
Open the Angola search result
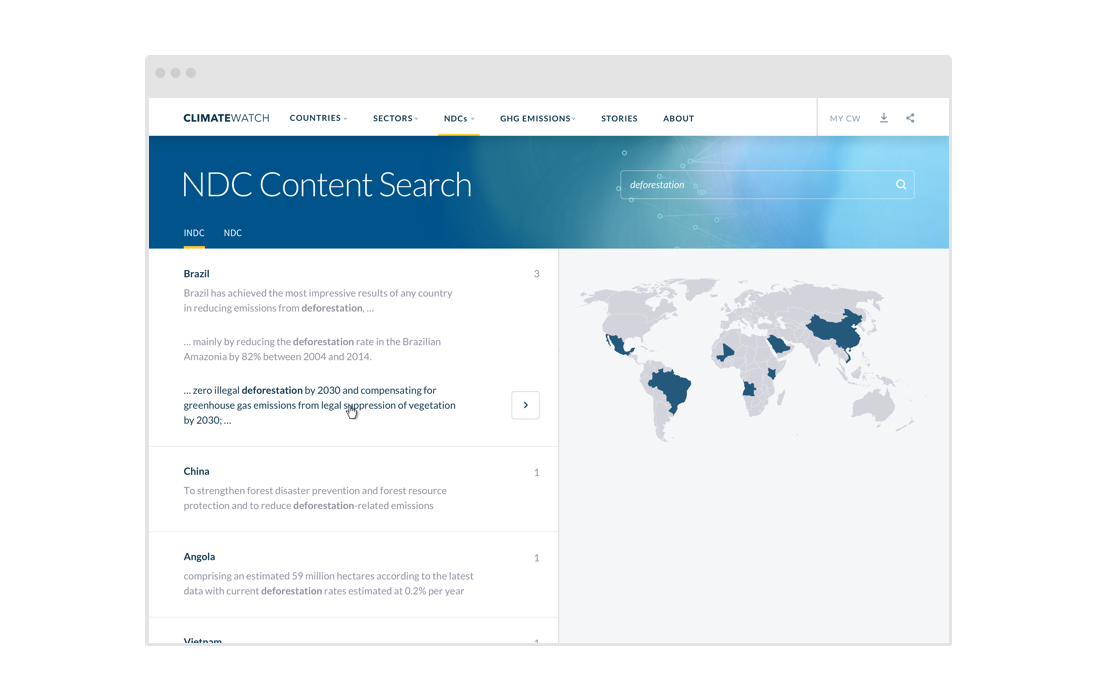199,557
